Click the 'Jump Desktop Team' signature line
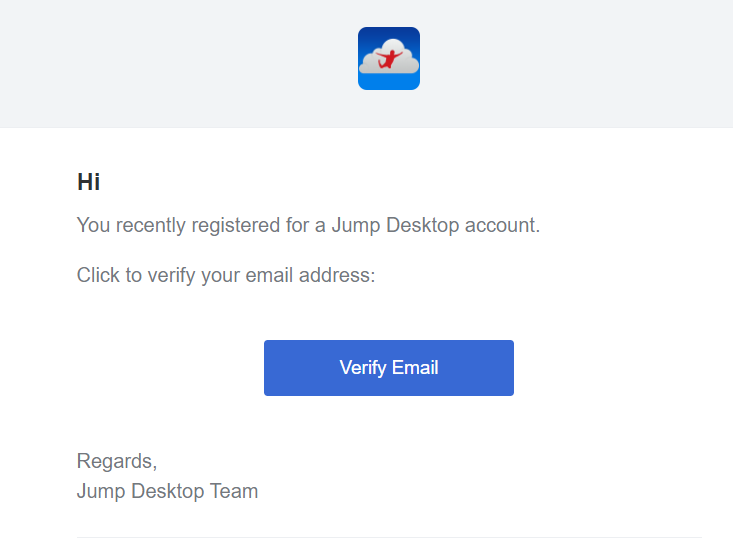This screenshot has width=733, height=539. click(167, 492)
